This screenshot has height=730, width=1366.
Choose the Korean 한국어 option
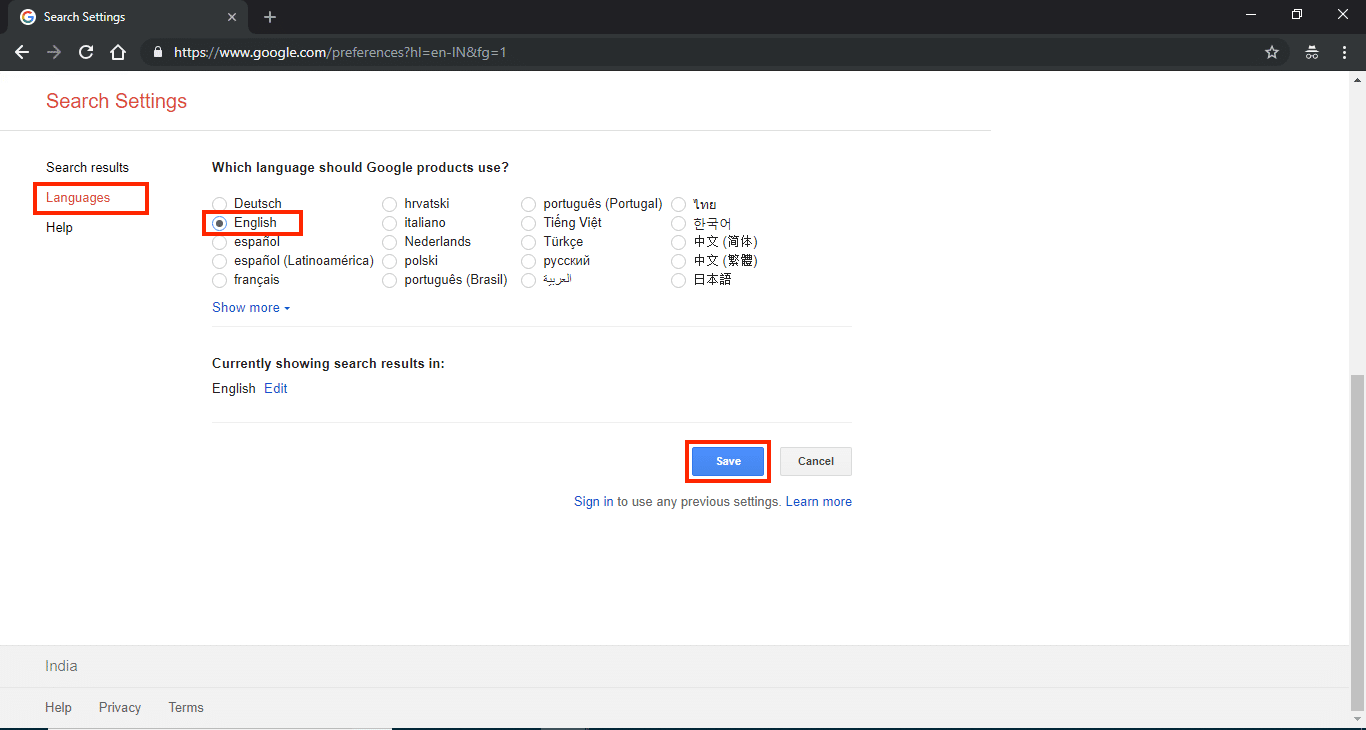[679, 223]
